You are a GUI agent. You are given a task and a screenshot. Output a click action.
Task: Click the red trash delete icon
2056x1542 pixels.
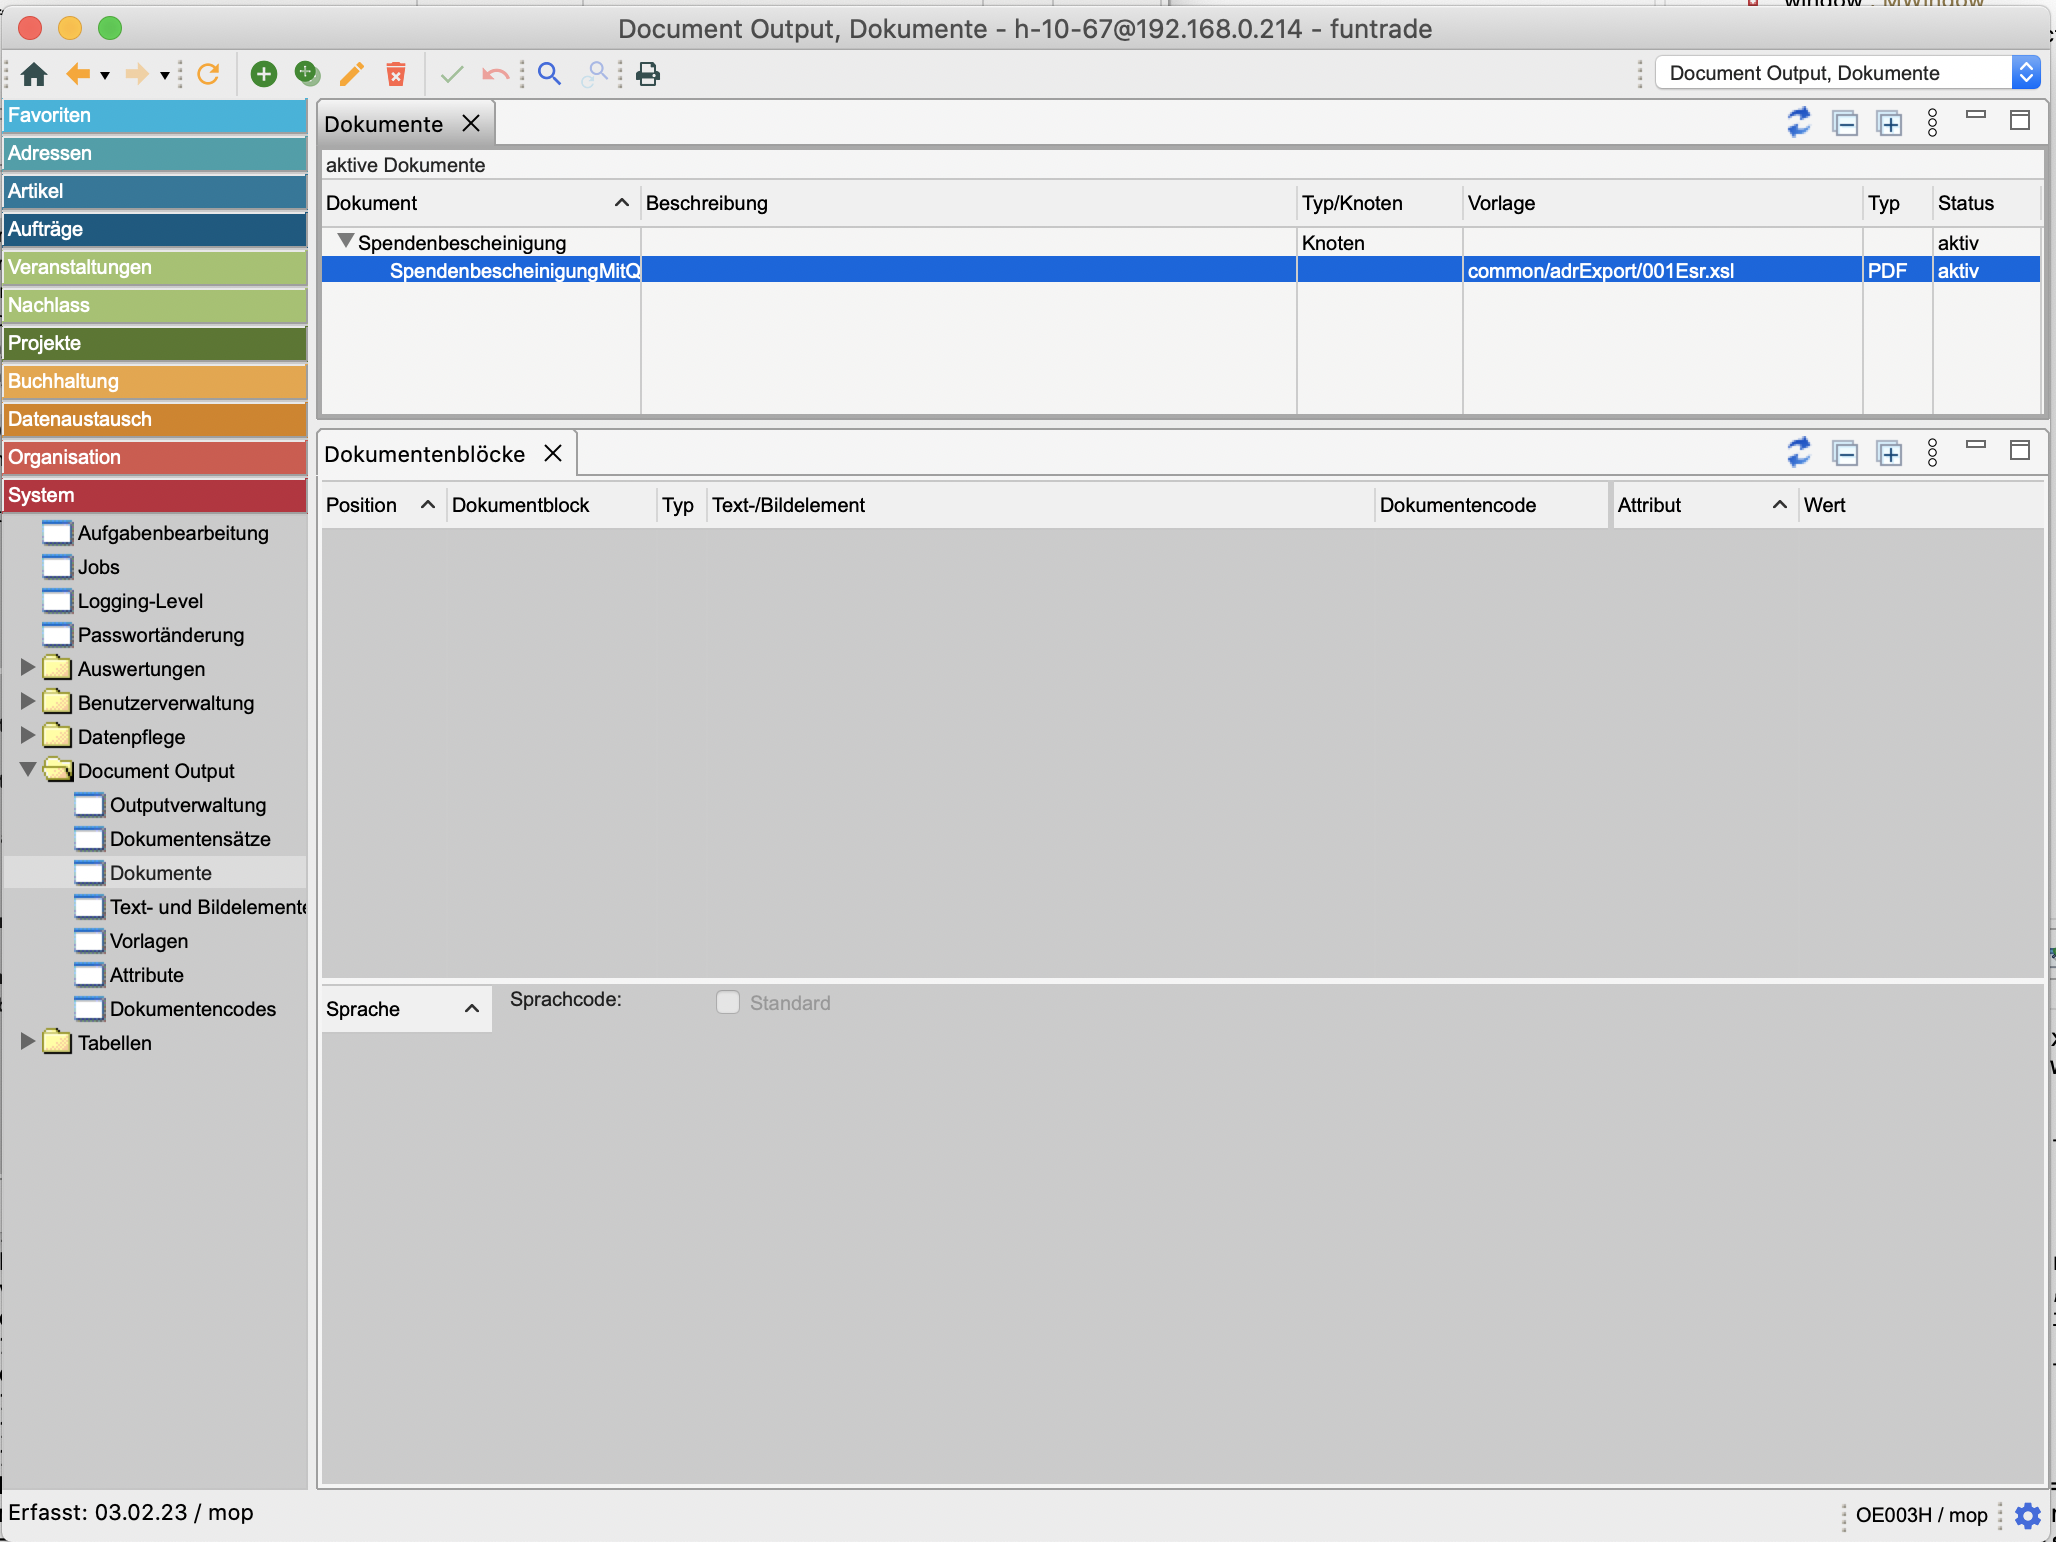point(396,74)
